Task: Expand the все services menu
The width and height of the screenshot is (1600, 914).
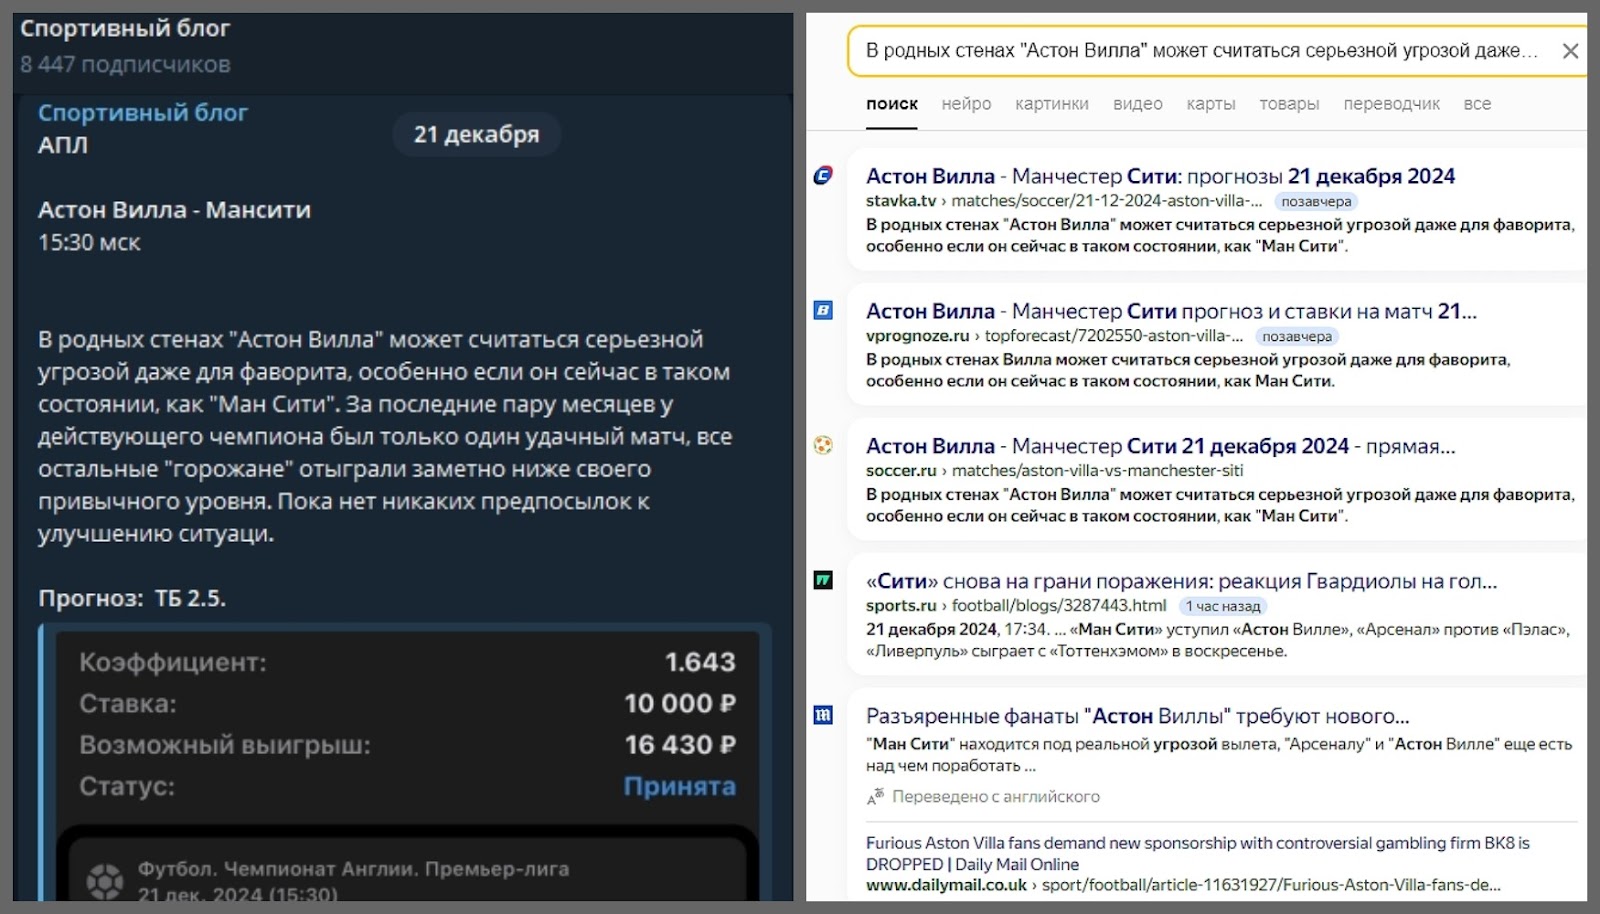Action: tap(1476, 104)
